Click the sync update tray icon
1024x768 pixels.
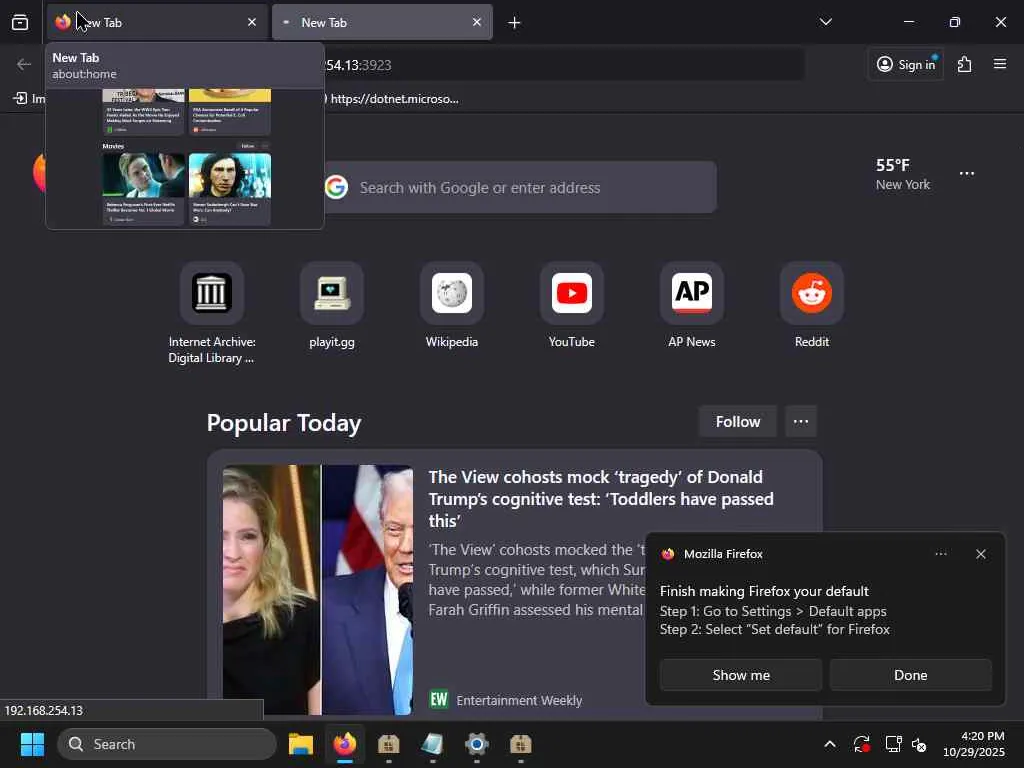861,744
